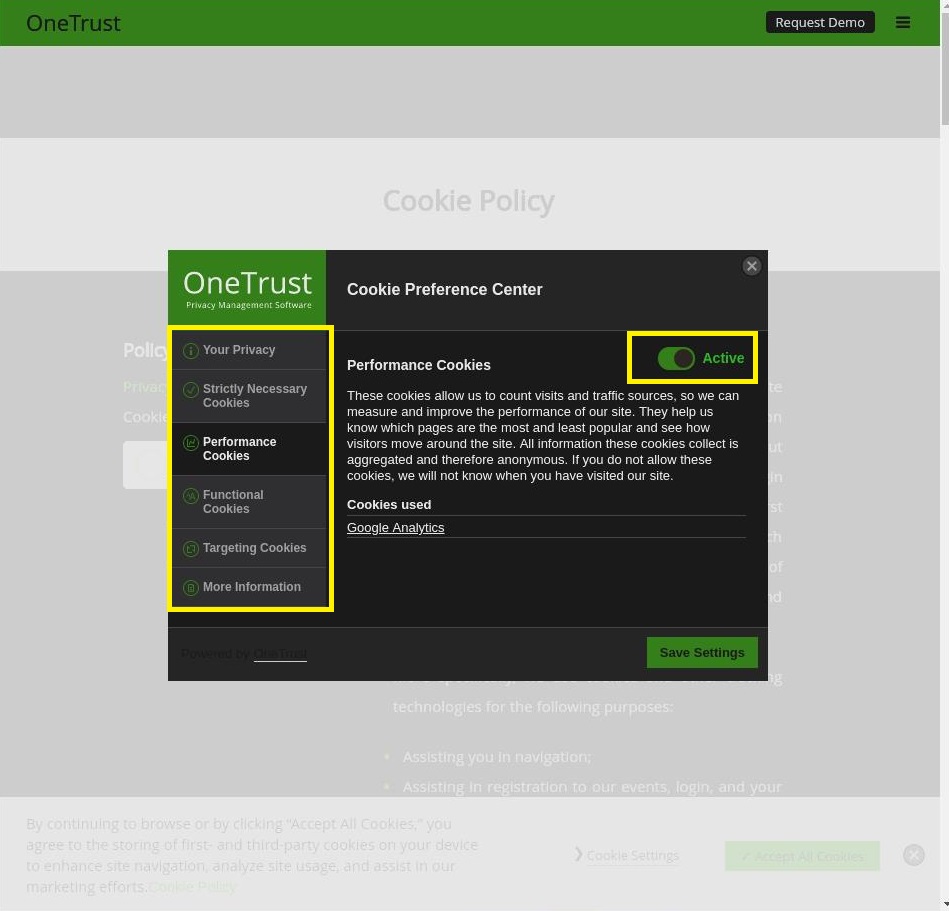Click the Performance Cookies chart icon
949x911 pixels.
tap(191, 442)
